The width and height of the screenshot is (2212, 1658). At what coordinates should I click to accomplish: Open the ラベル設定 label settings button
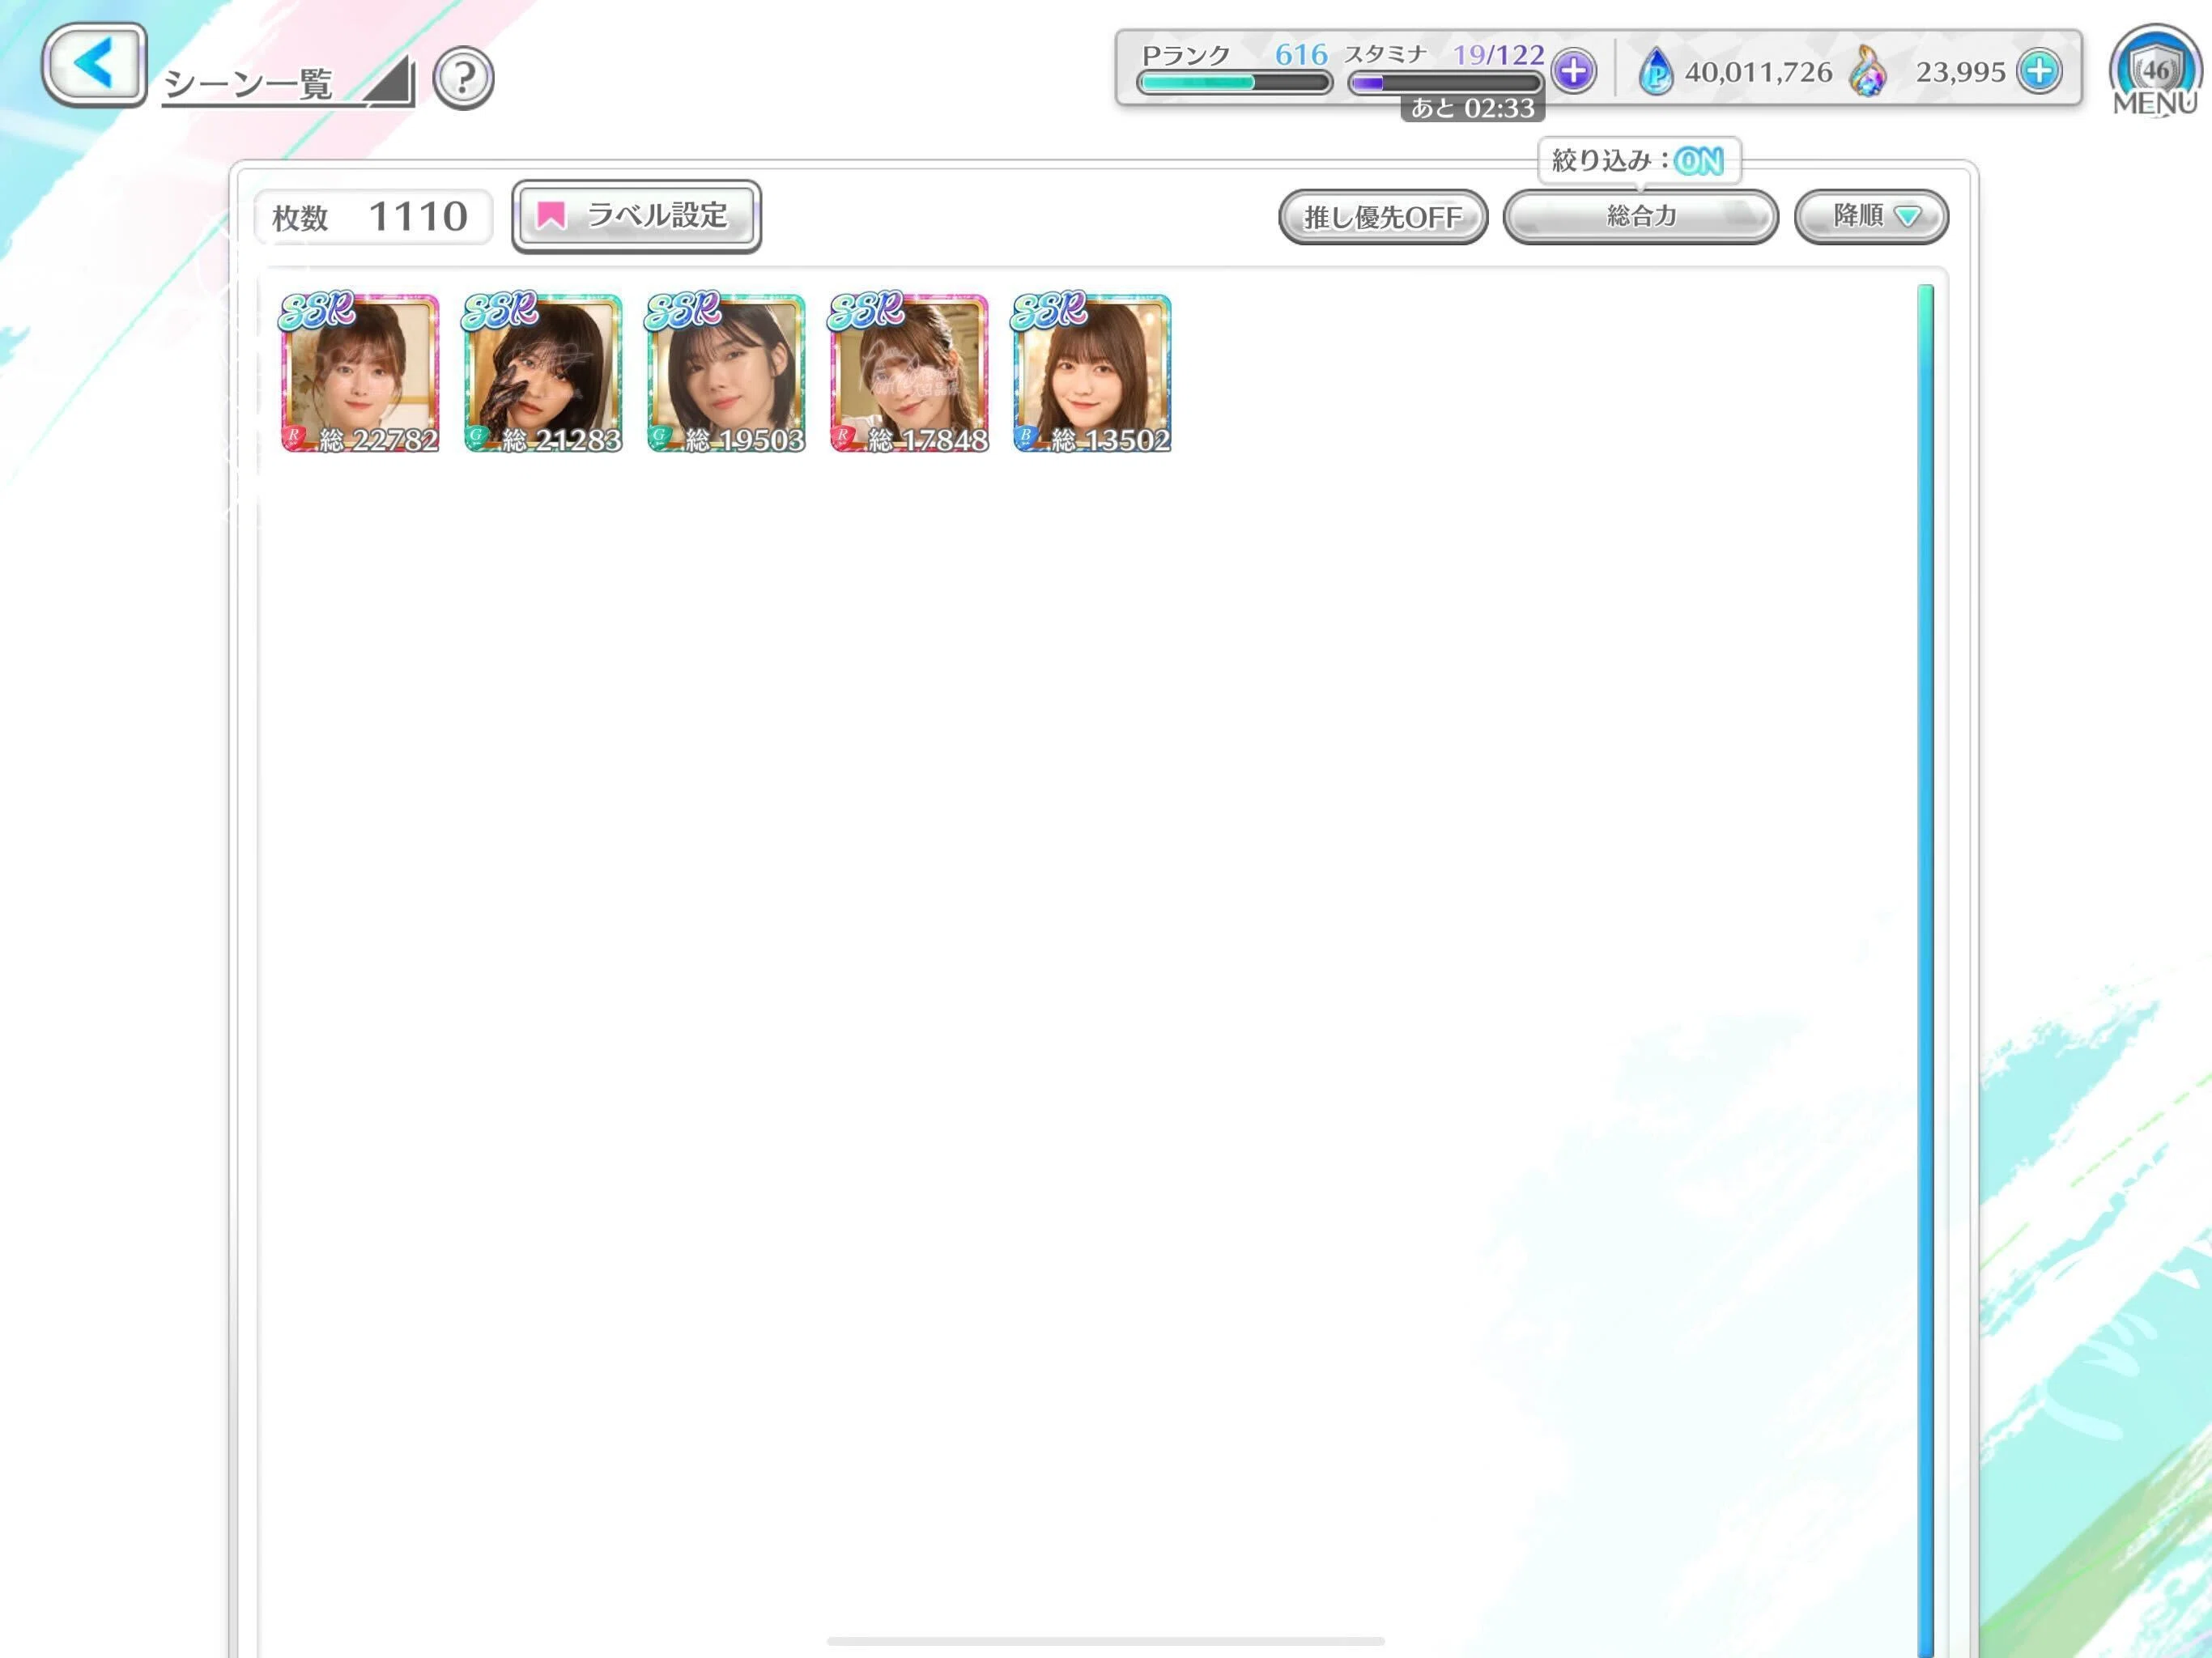(x=636, y=216)
